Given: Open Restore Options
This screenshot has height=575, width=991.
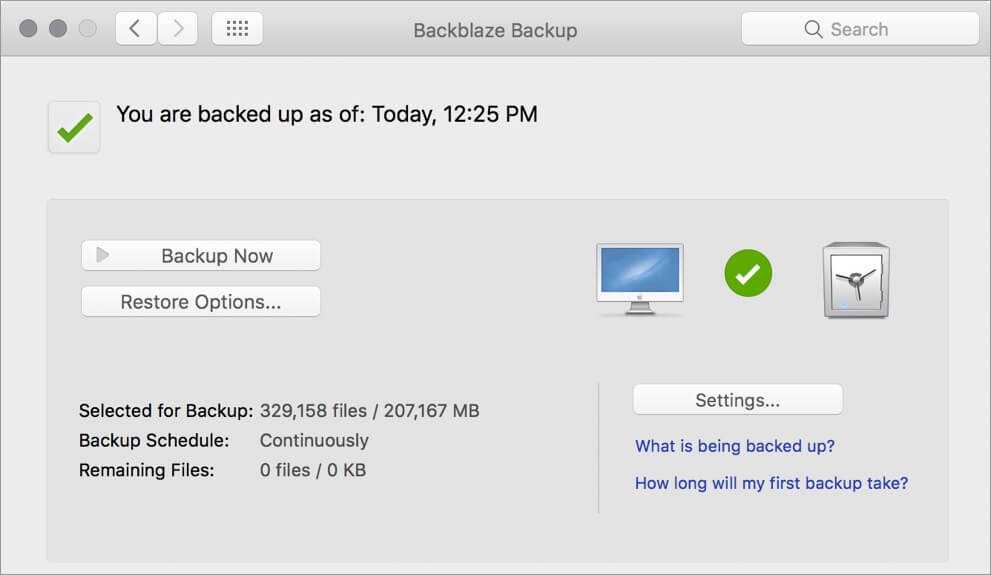Looking at the screenshot, I should (x=201, y=302).
